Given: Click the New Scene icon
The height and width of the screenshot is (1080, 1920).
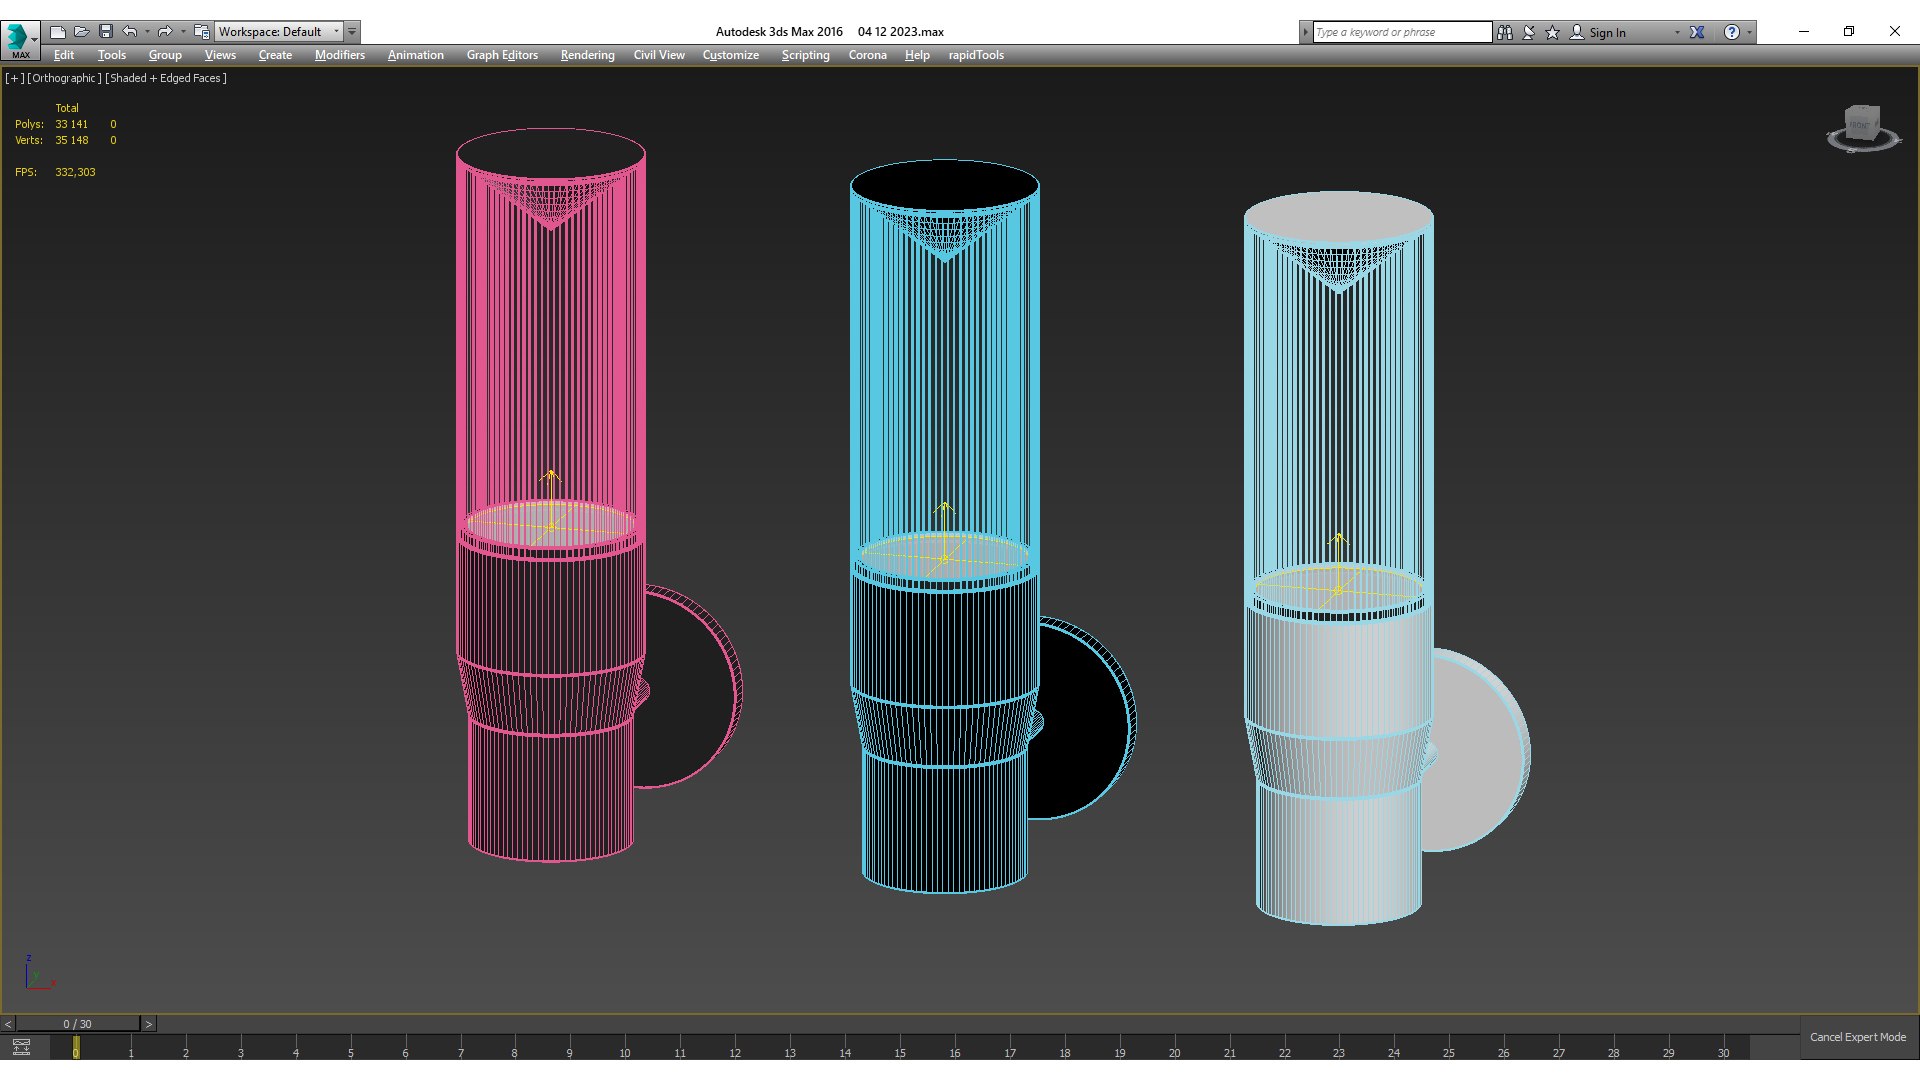Looking at the screenshot, I should pyautogui.click(x=58, y=32).
